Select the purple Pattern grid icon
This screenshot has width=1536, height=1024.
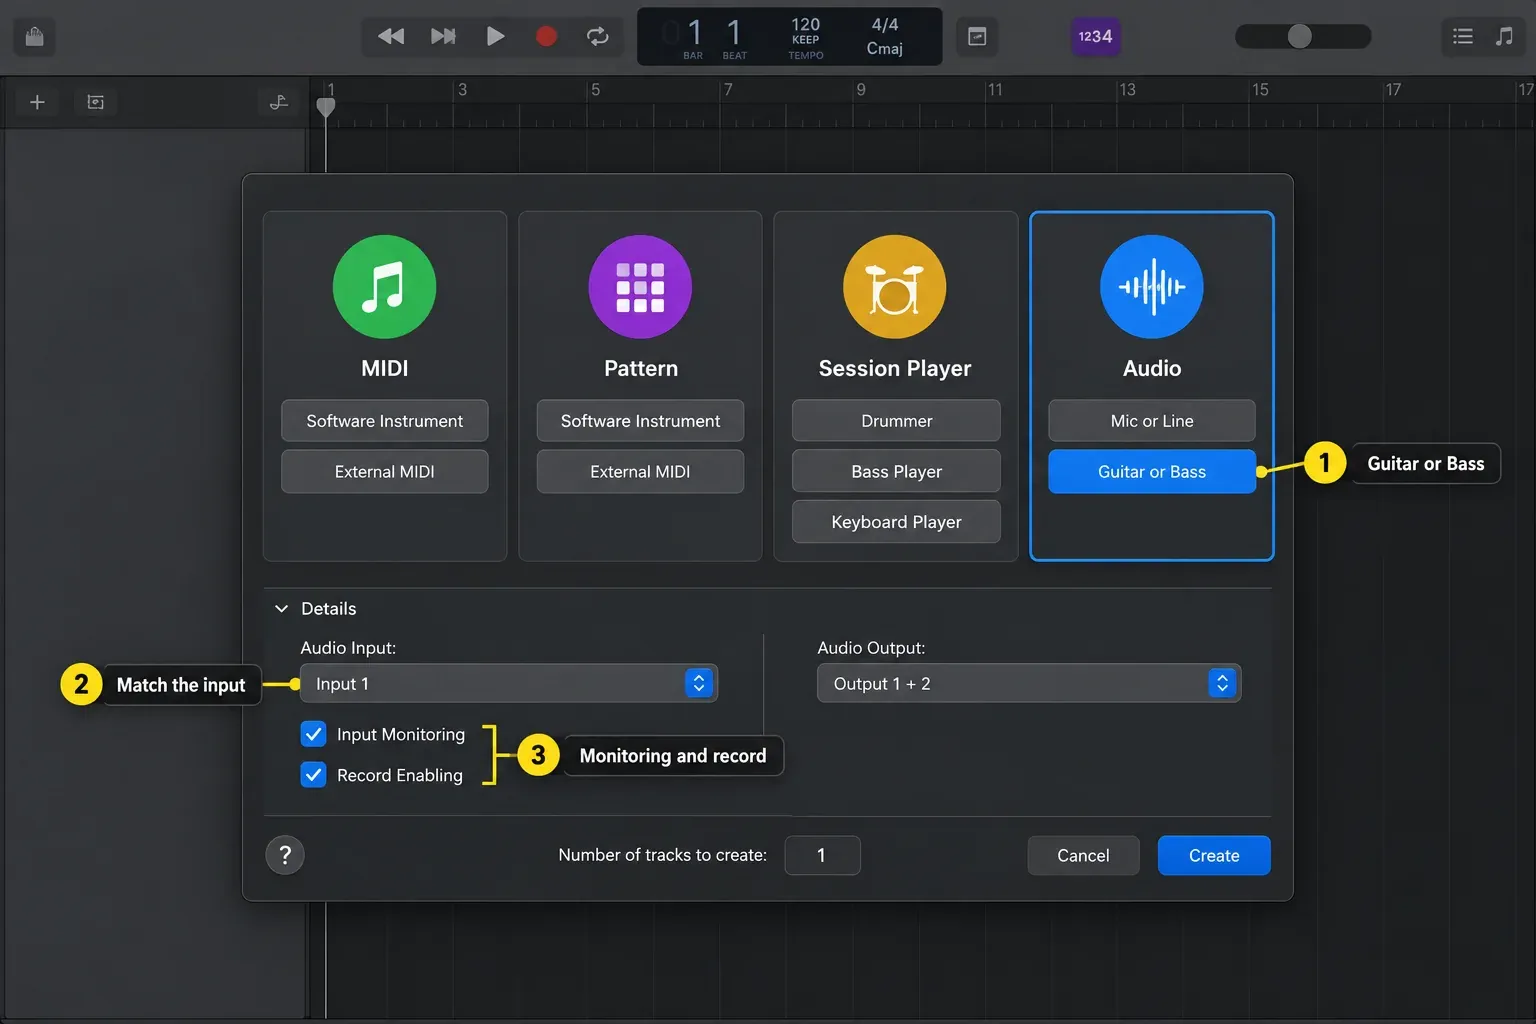click(641, 287)
